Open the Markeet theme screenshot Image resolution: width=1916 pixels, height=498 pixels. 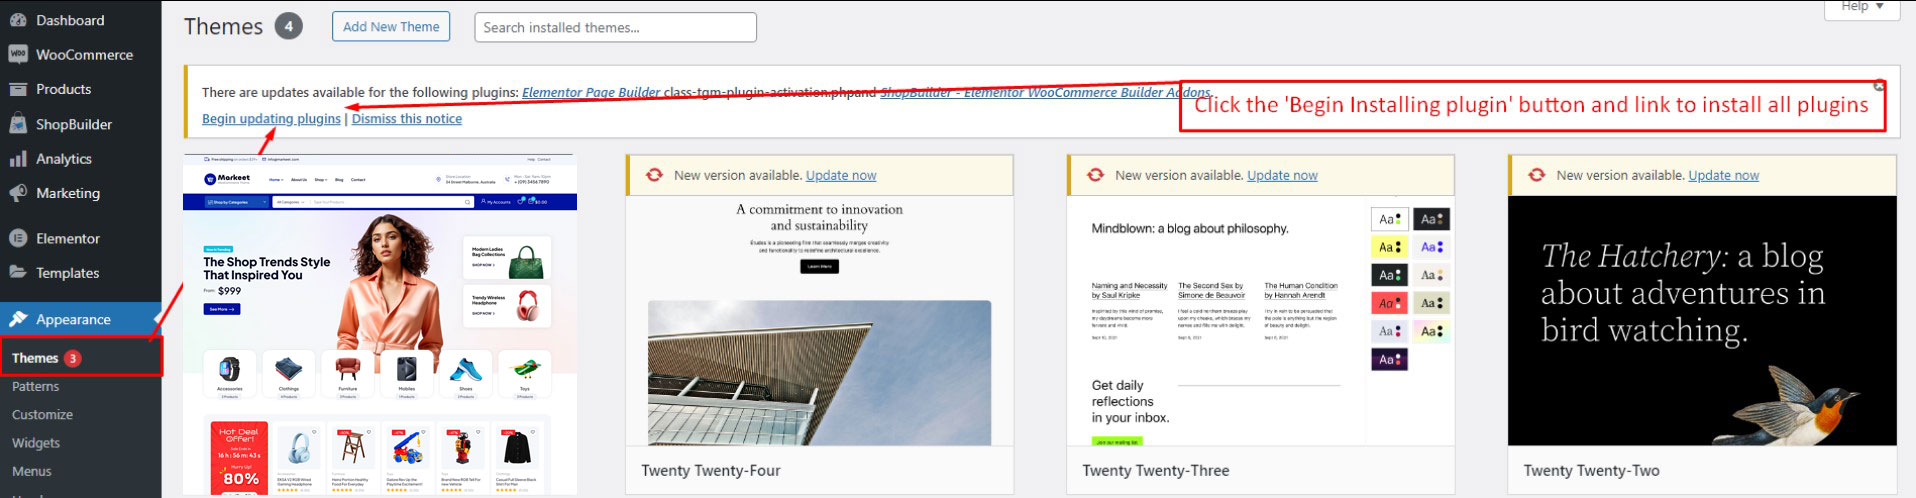coord(380,325)
